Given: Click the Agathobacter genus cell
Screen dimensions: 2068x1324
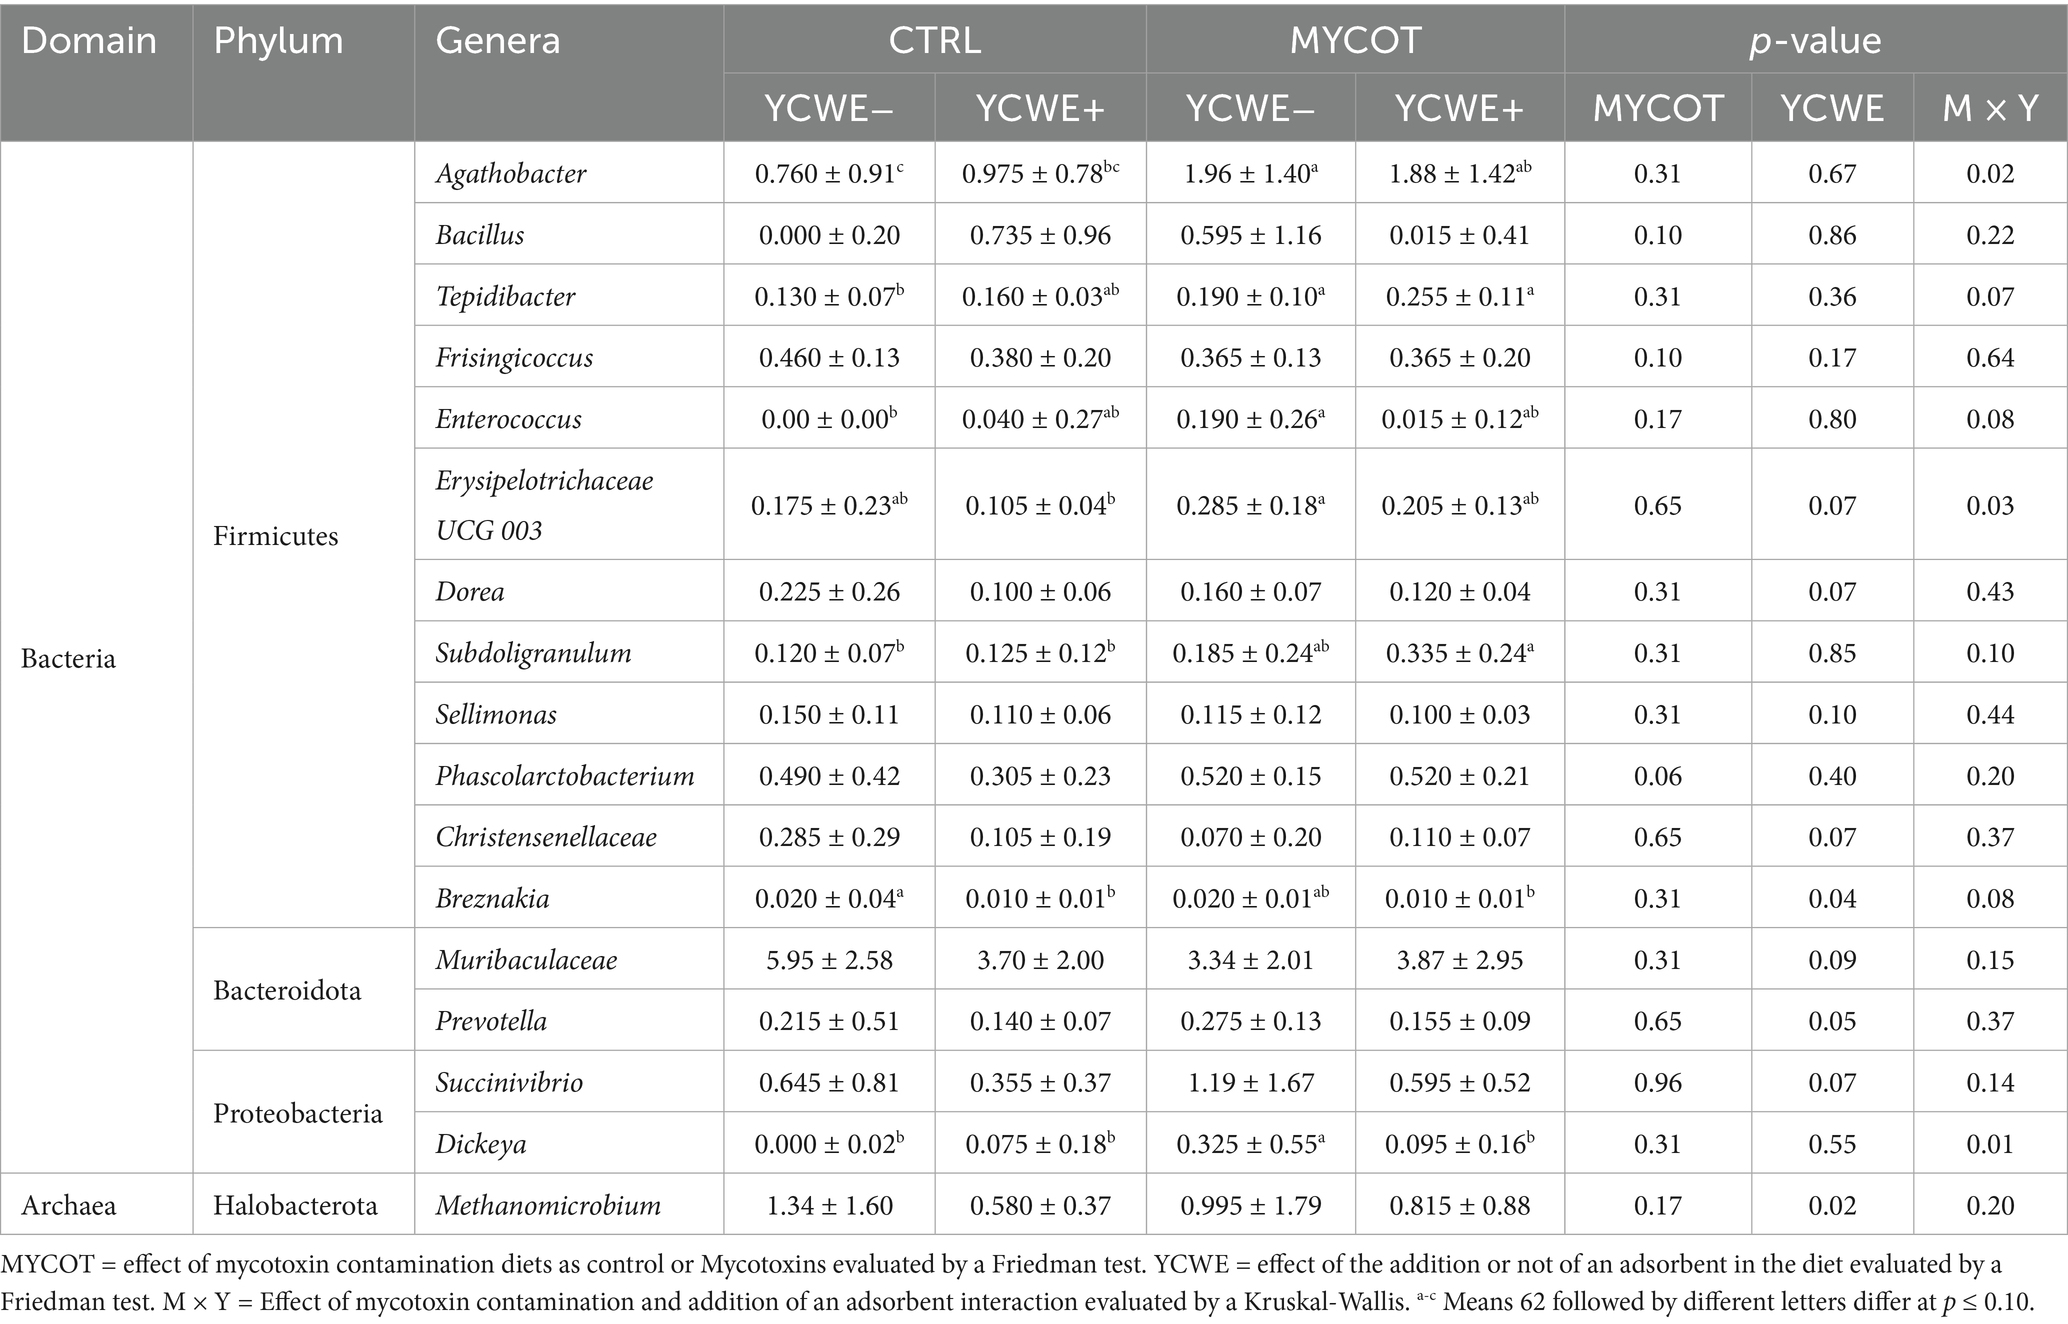Looking at the screenshot, I should [x=511, y=174].
